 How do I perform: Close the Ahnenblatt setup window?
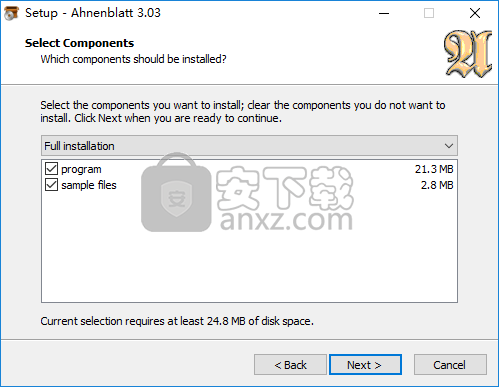point(475,13)
